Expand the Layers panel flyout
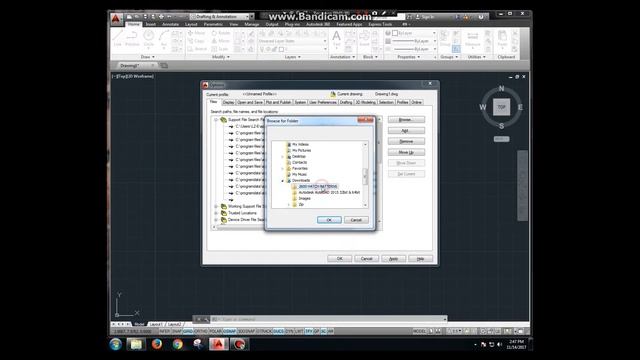This screenshot has height=360, width=640. tap(293, 57)
